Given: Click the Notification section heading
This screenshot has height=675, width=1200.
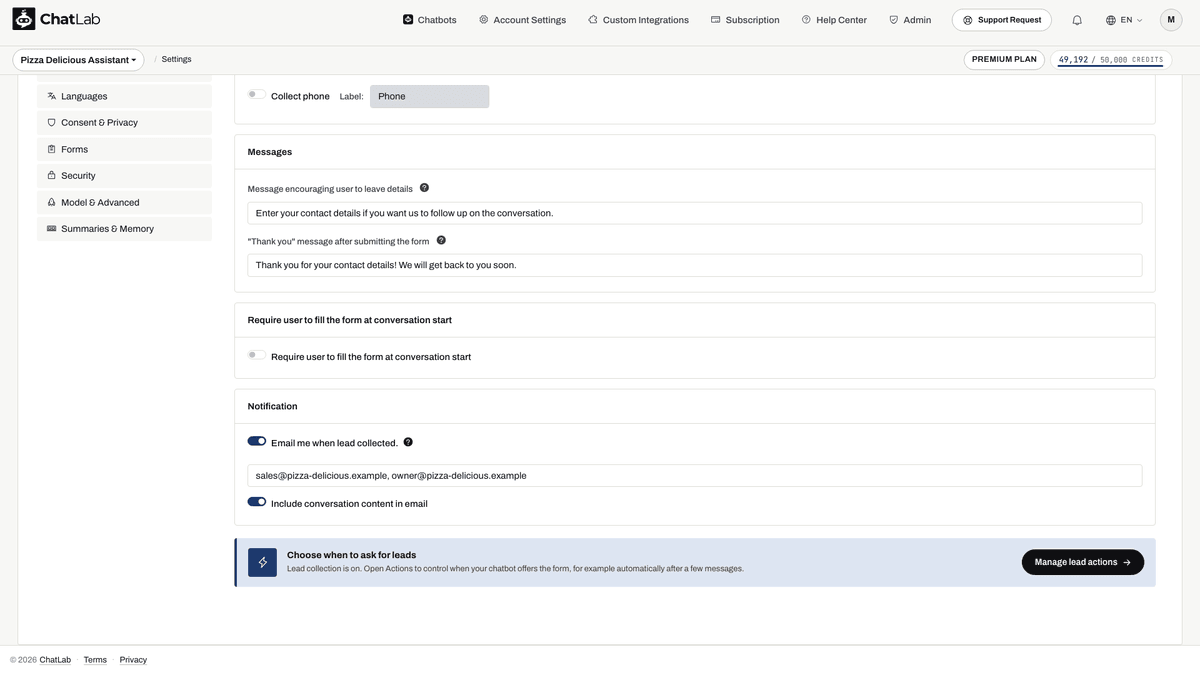Looking at the screenshot, I should point(272,407).
